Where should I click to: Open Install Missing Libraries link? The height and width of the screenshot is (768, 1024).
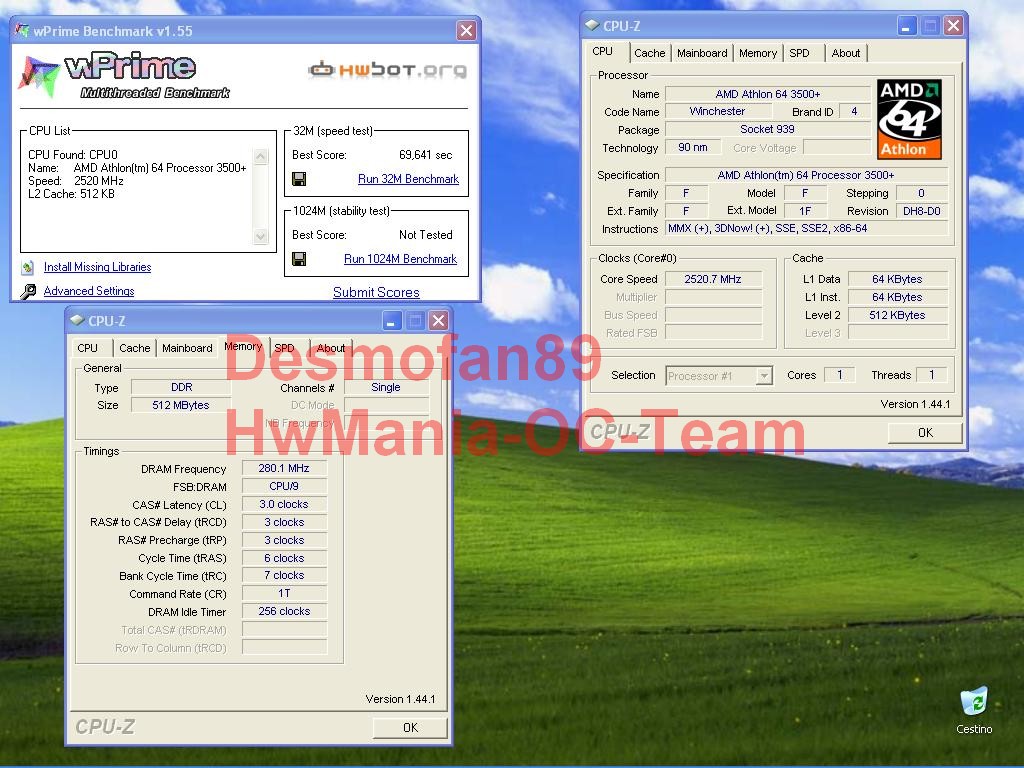coord(97,267)
